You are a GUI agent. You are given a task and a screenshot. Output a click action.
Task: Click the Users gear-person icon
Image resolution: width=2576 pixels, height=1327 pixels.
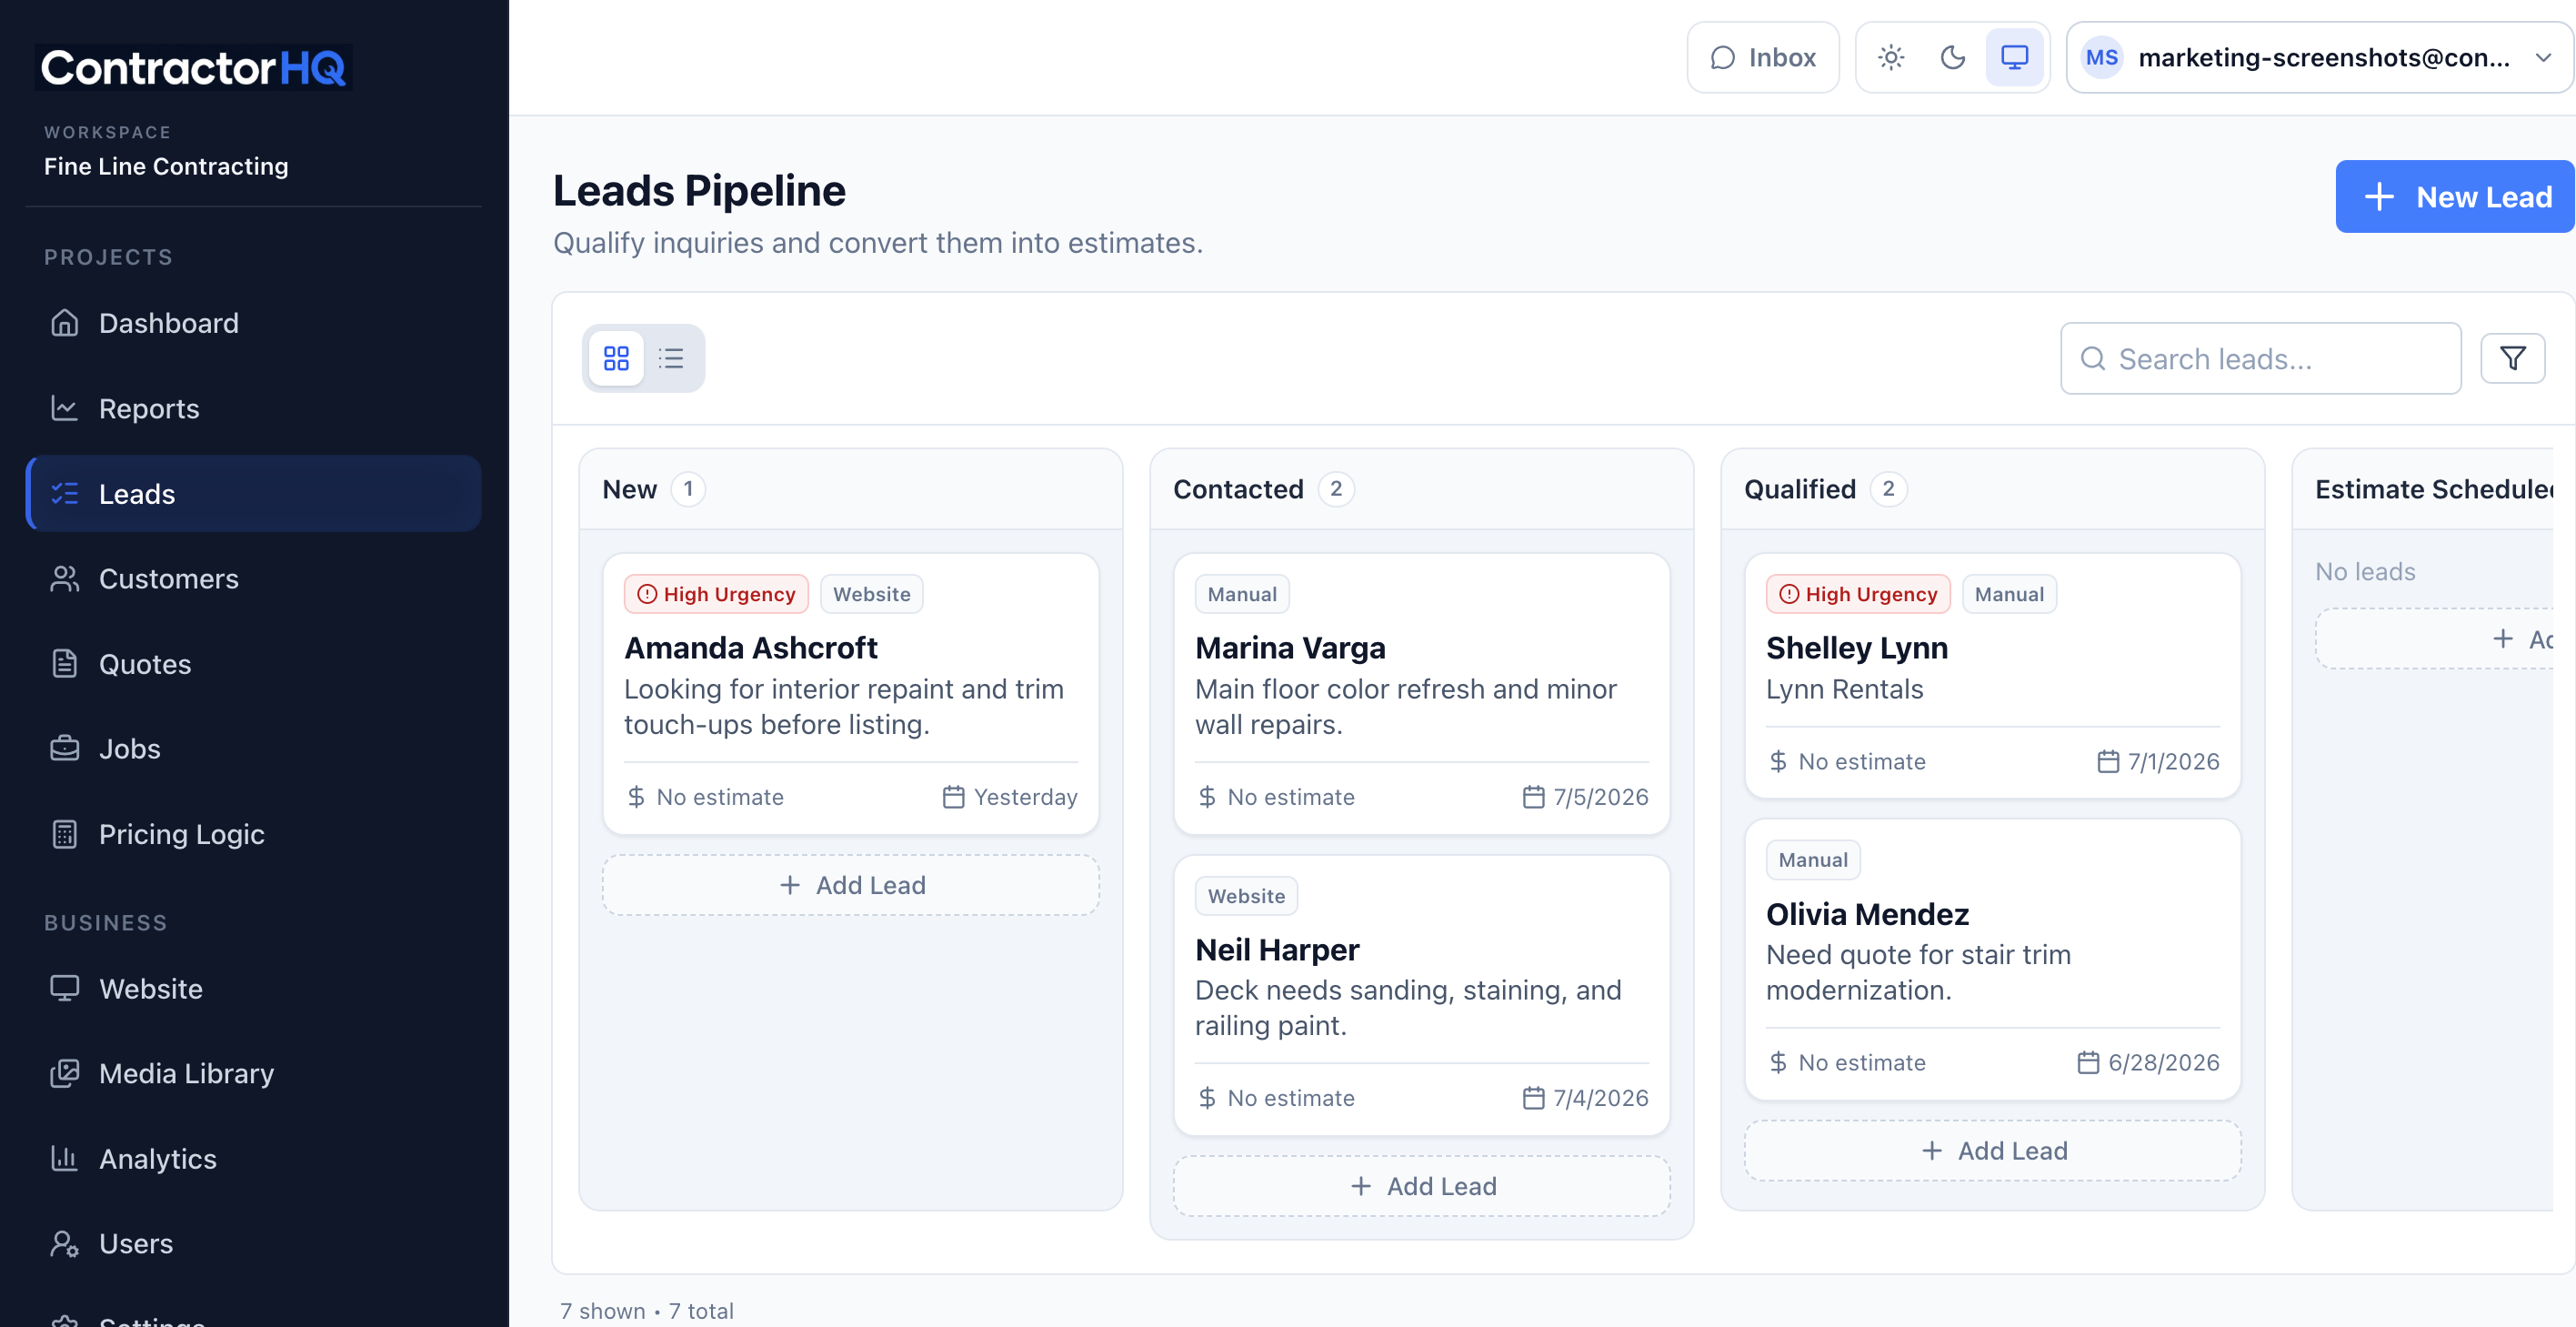[x=65, y=1244]
